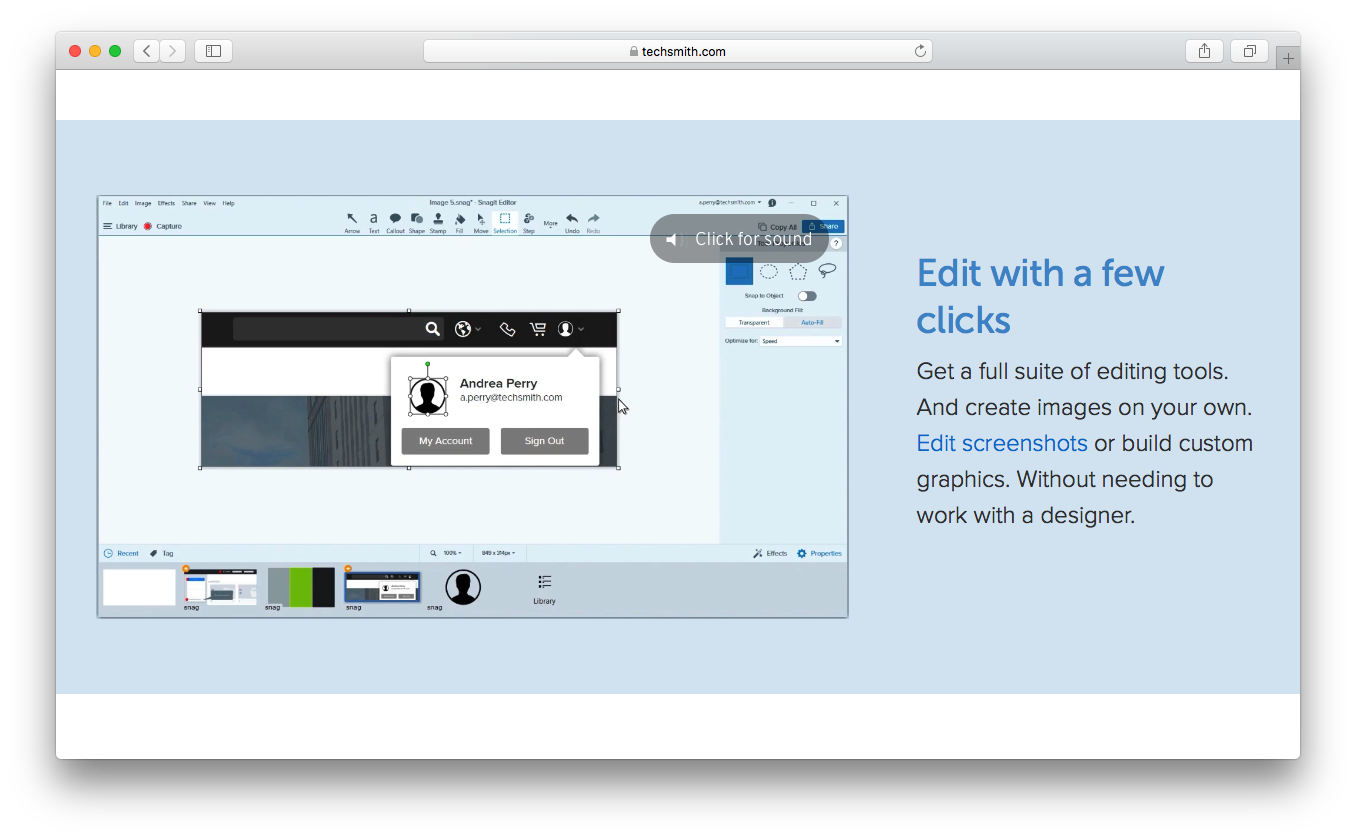
Task: Open the Effects menu
Action: coord(166,203)
